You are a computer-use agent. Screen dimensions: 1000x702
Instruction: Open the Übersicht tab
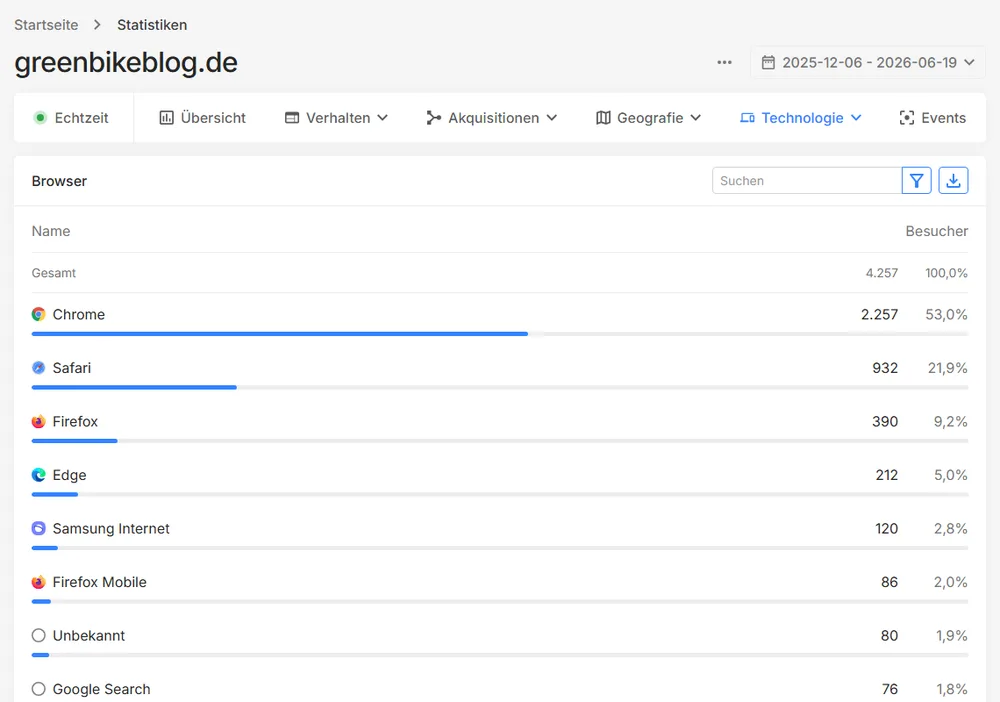pyautogui.click(x=202, y=118)
